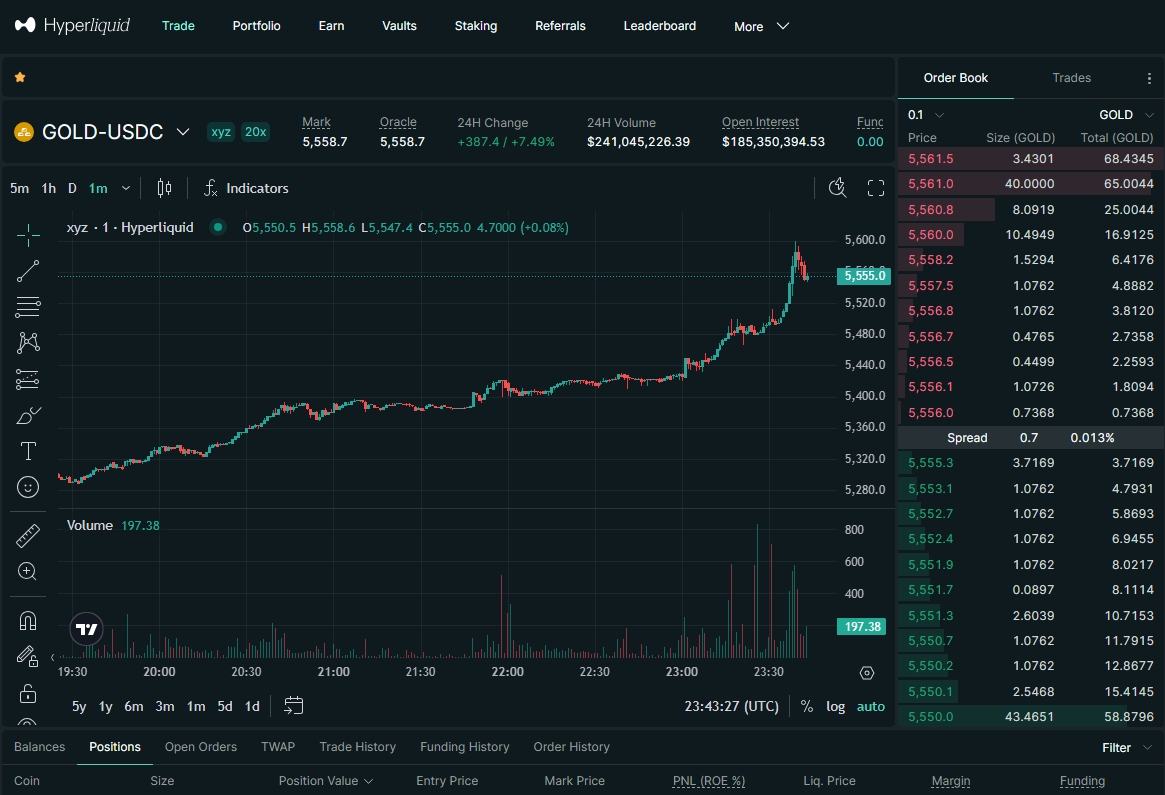1165x795 pixels.
Task: Switch to the Trades tab
Action: click(1071, 78)
